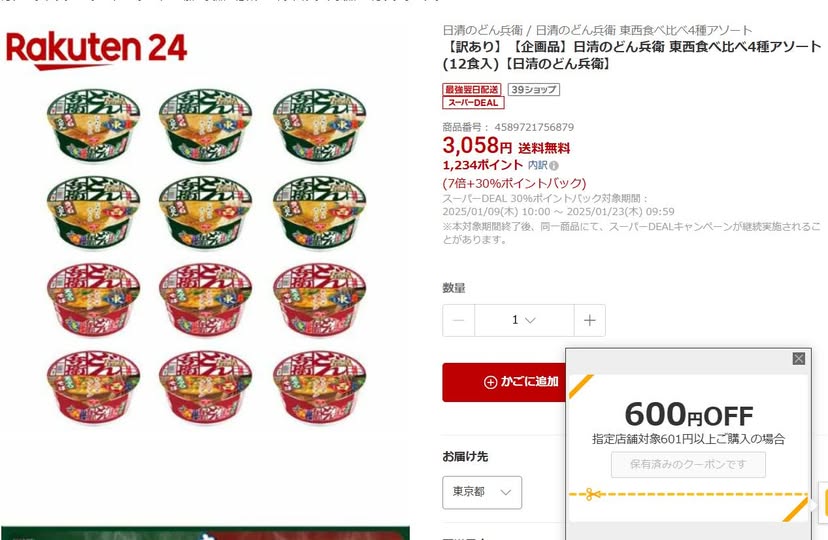Click the 最強翌日配送 badge
Viewport: 828px width, 540px height.
coord(472,89)
